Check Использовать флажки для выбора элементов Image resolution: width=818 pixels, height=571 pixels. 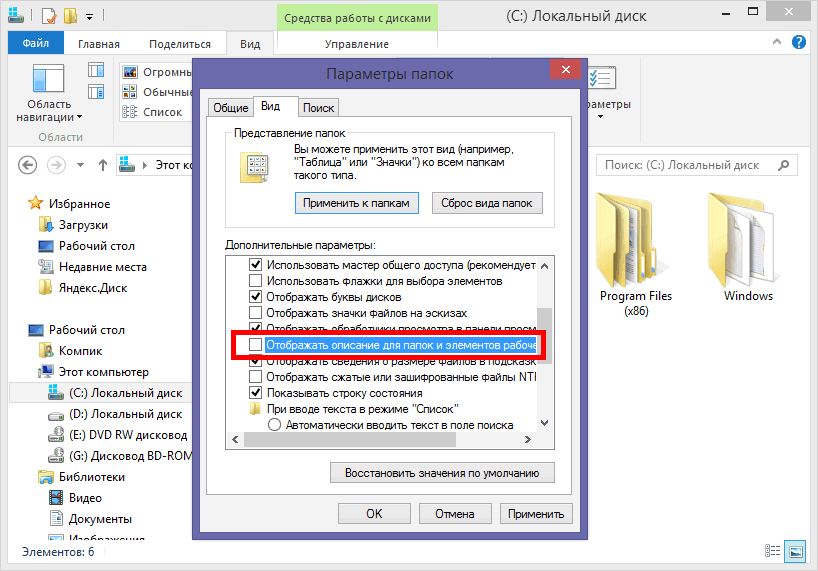pos(255,281)
